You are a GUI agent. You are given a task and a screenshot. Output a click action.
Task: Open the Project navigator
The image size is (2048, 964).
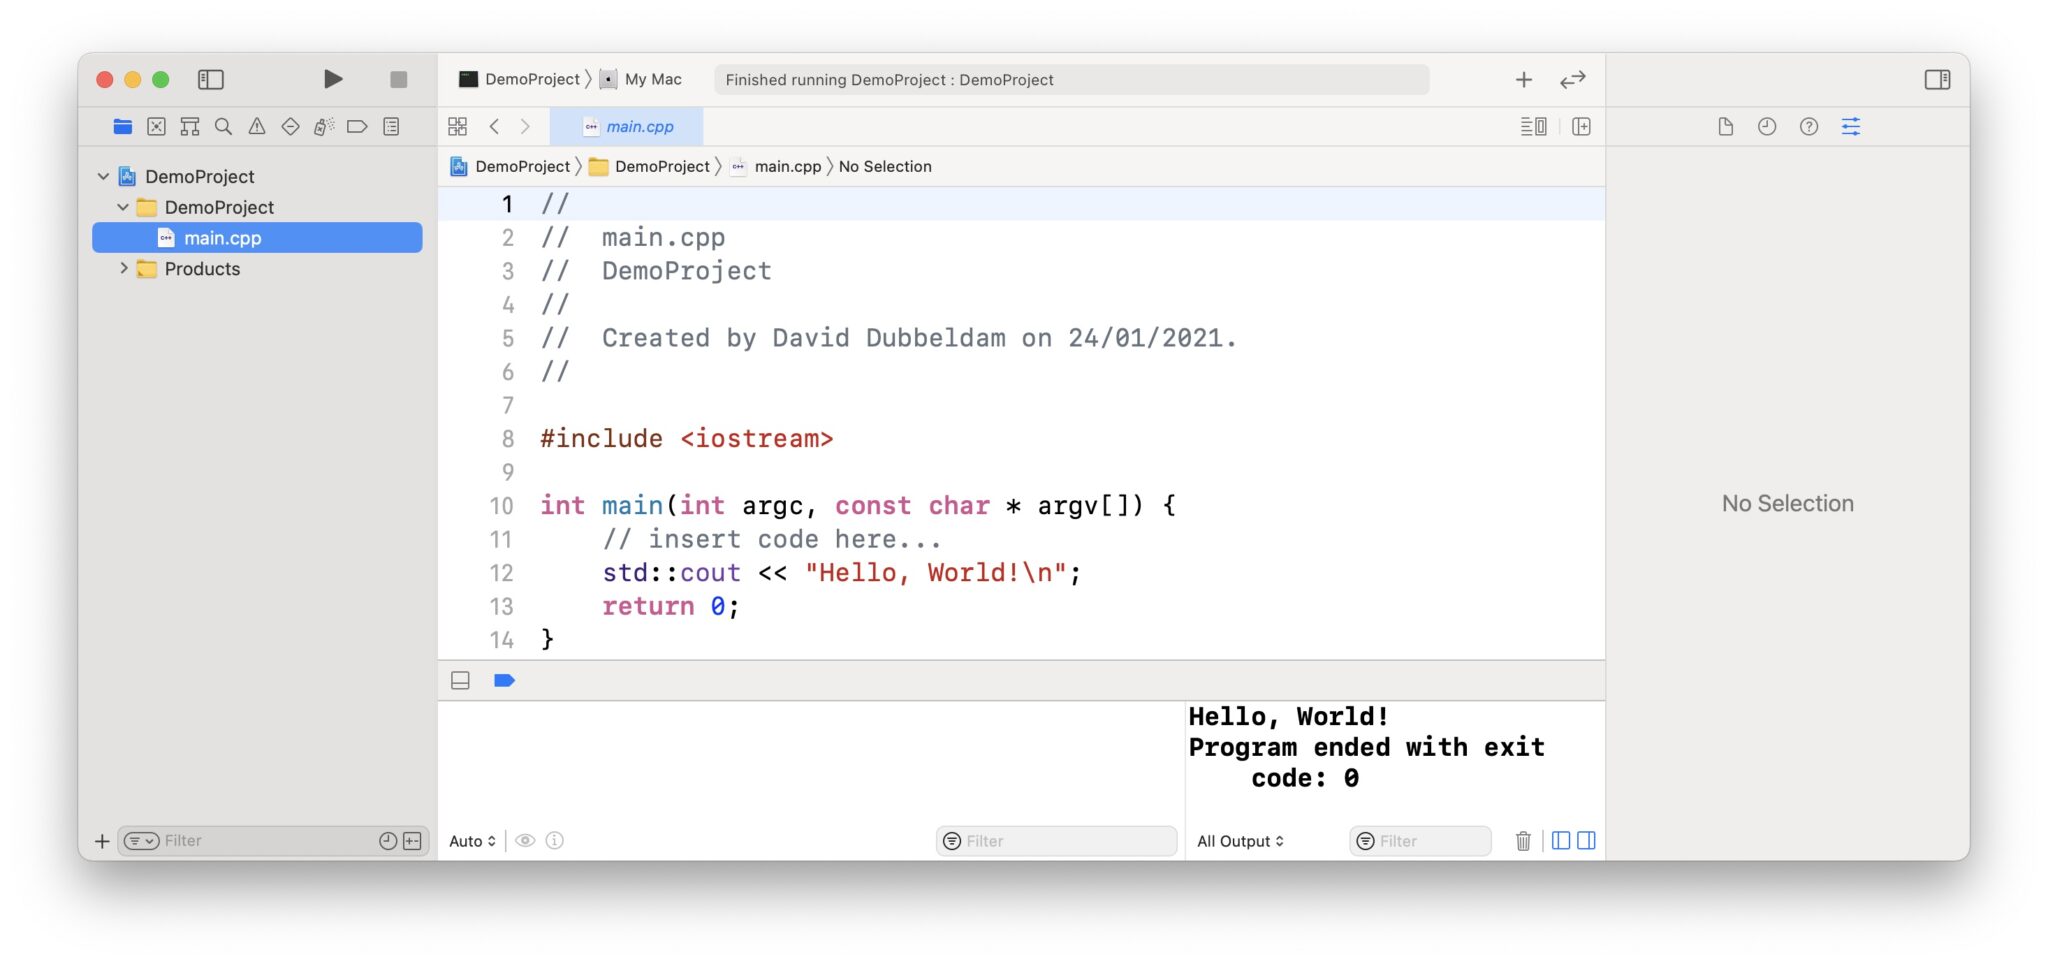coord(122,126)
